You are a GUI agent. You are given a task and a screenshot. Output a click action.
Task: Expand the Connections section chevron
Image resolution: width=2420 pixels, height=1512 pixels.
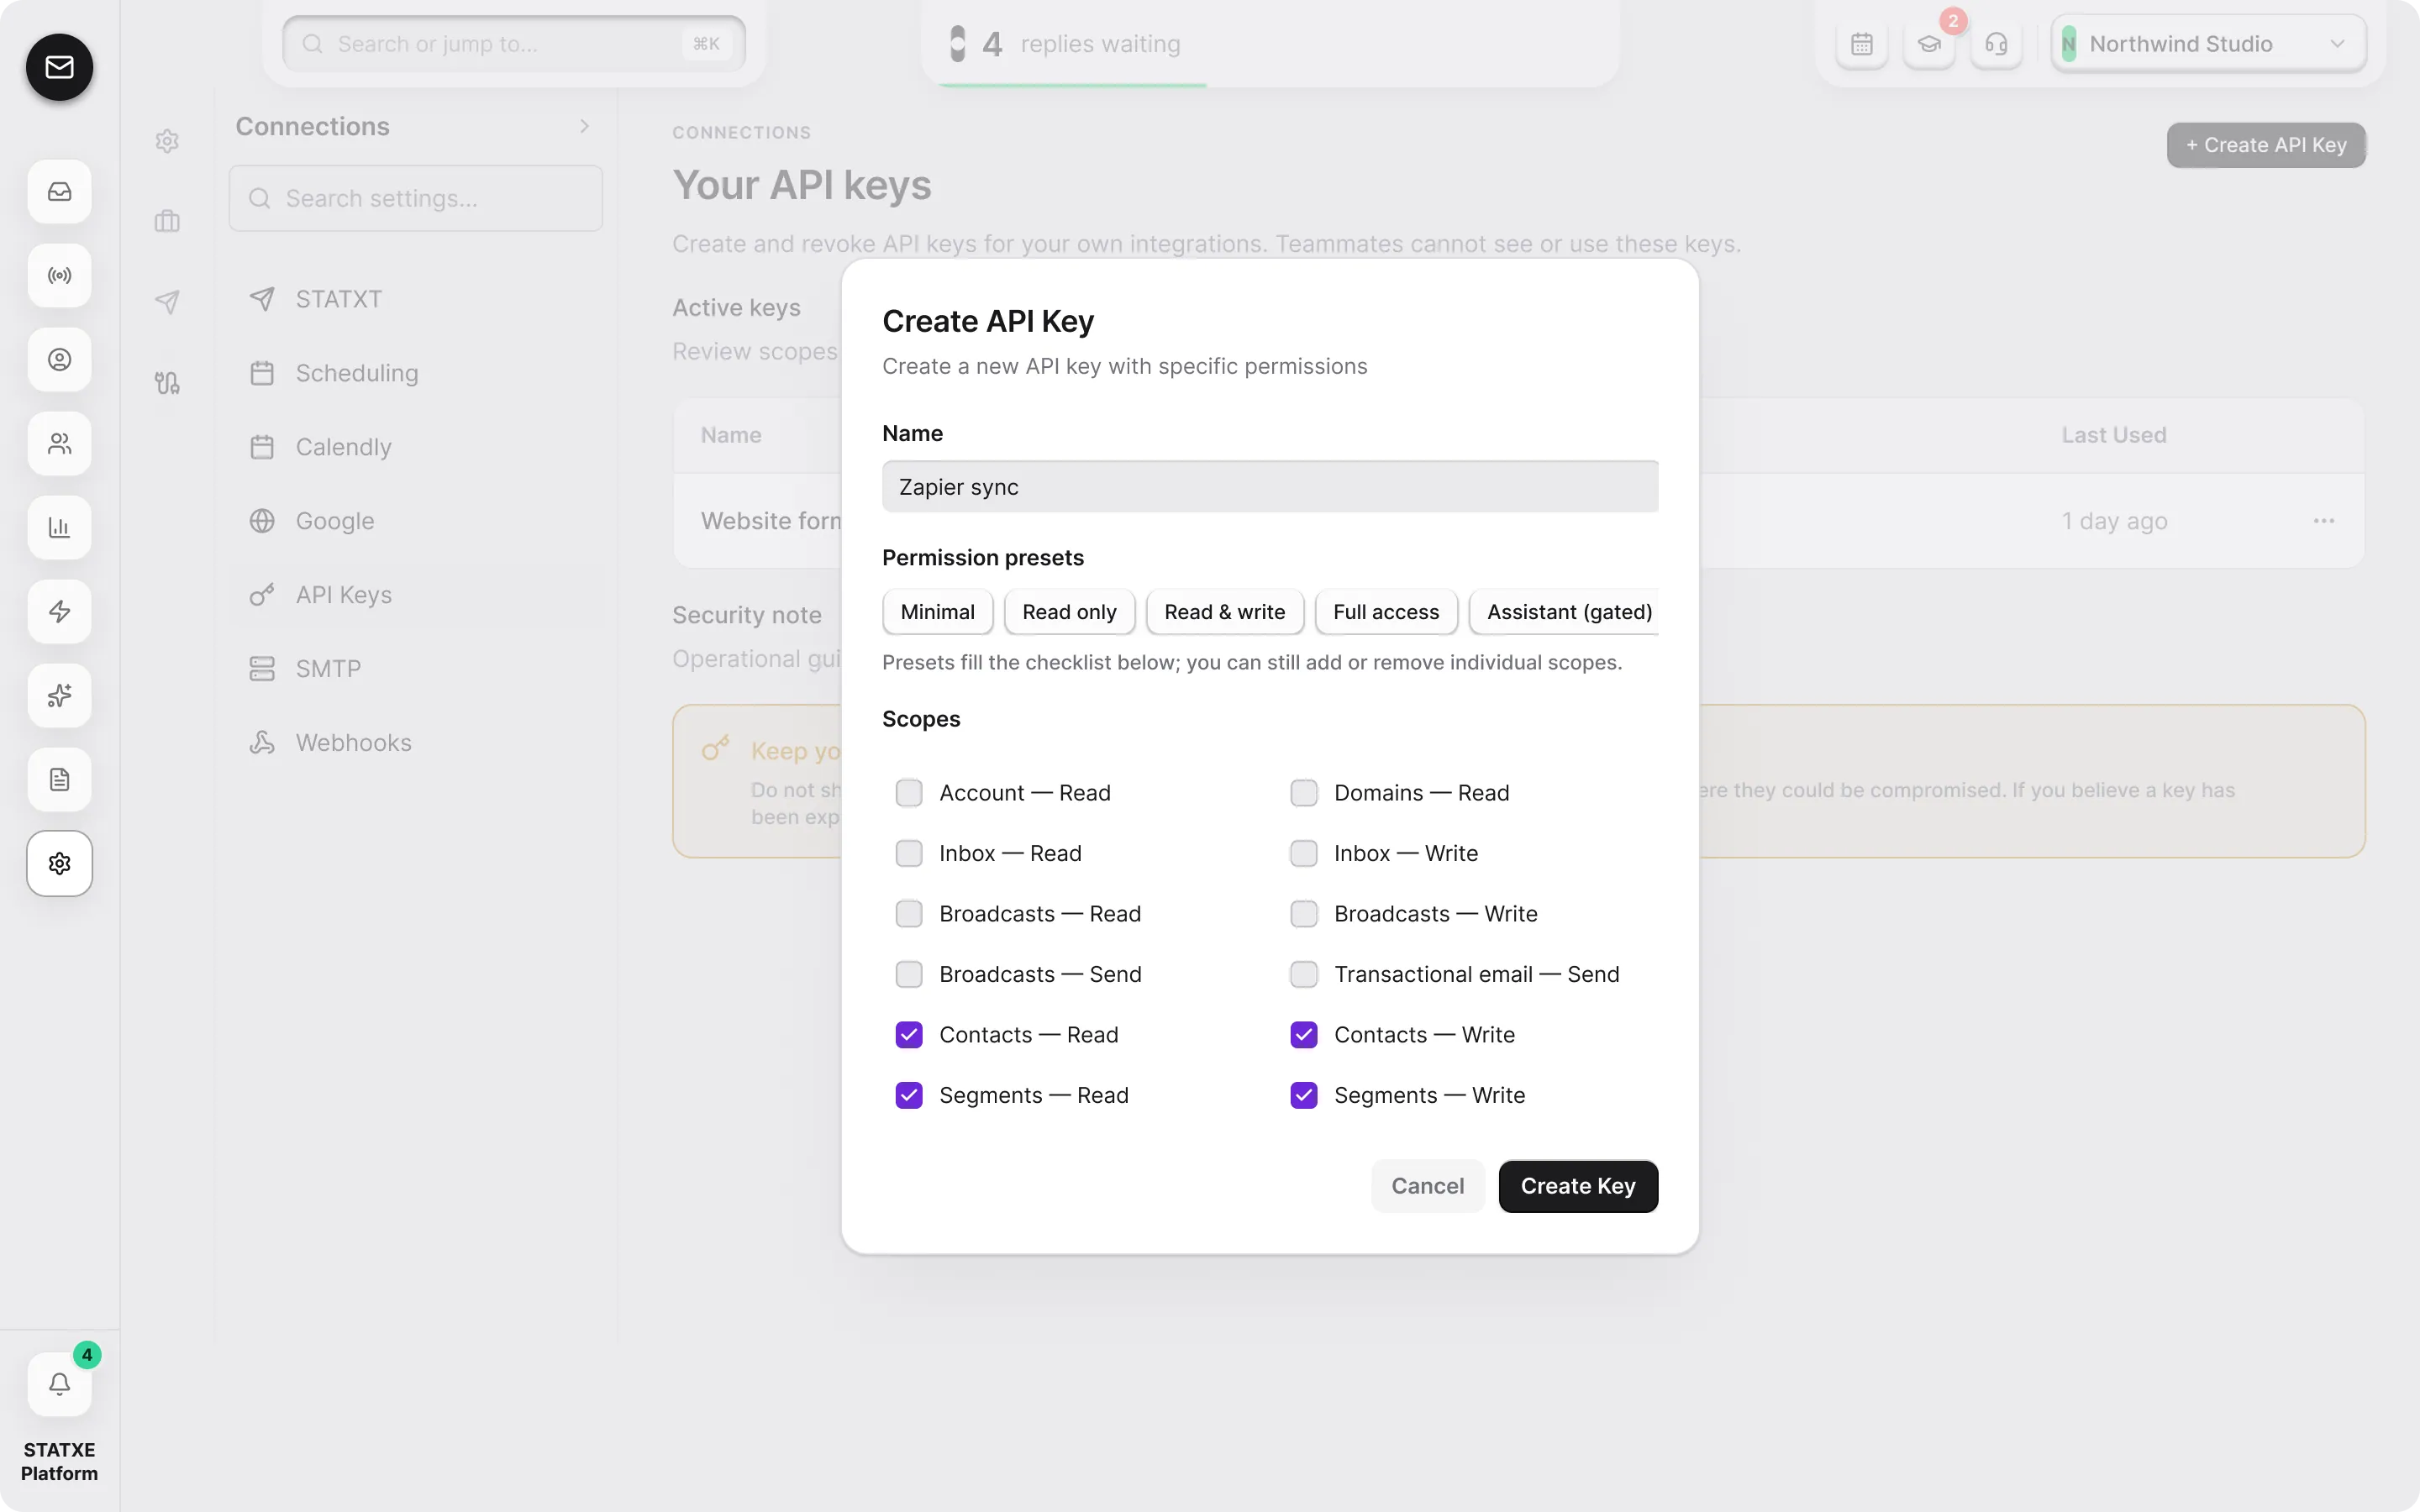coord(584,126)
